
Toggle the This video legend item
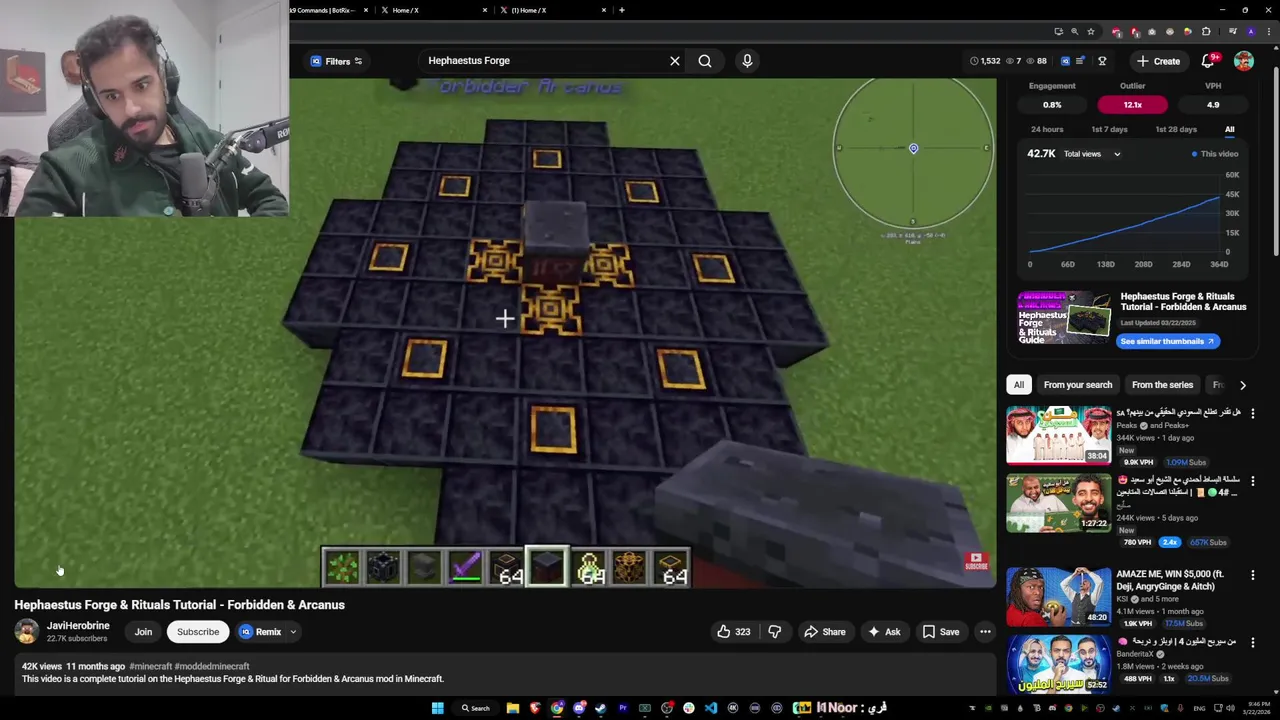[x=1215, y=154]
